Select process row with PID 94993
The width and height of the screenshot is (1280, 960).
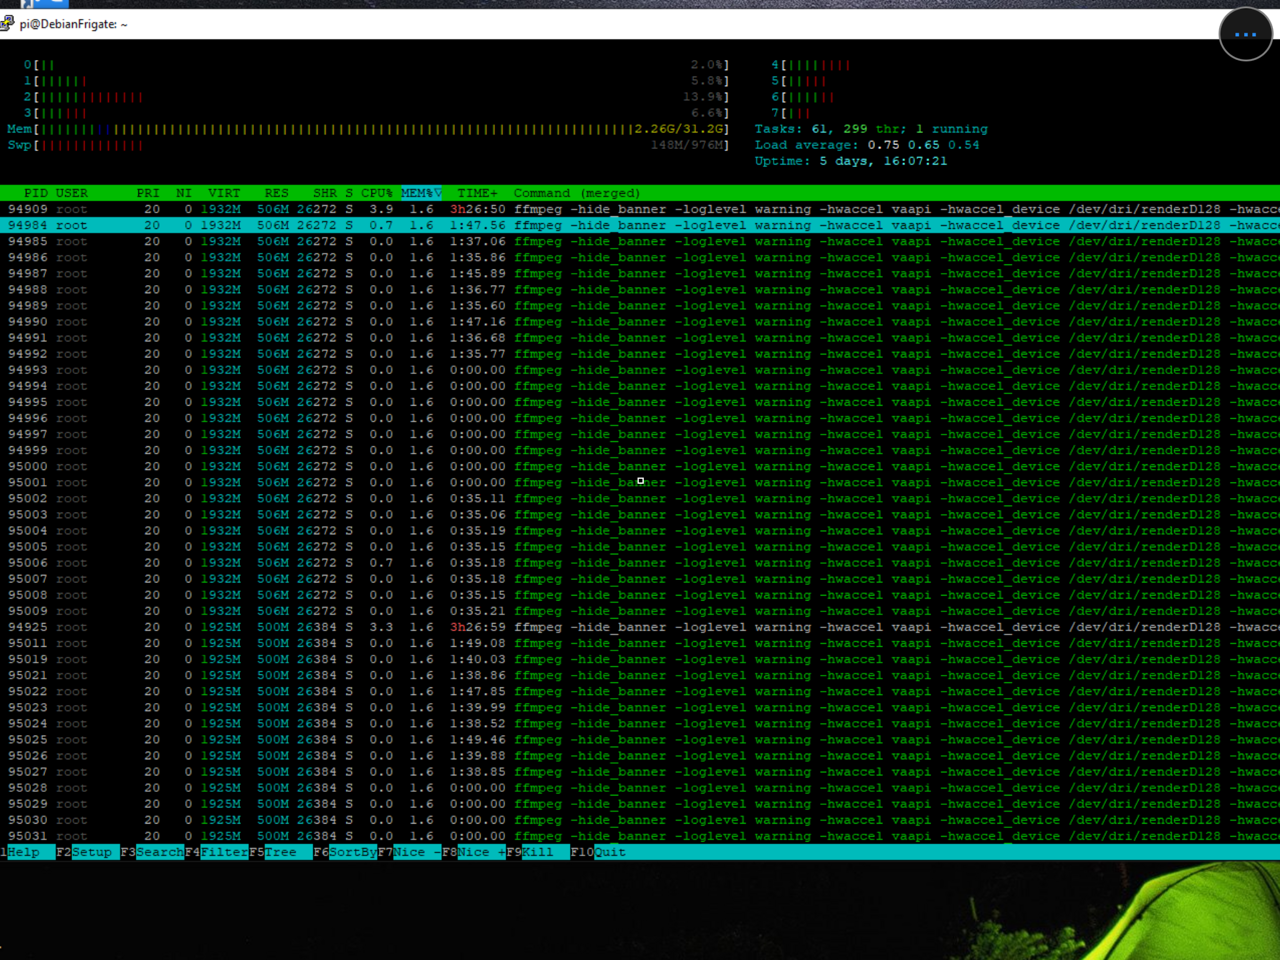640,370
